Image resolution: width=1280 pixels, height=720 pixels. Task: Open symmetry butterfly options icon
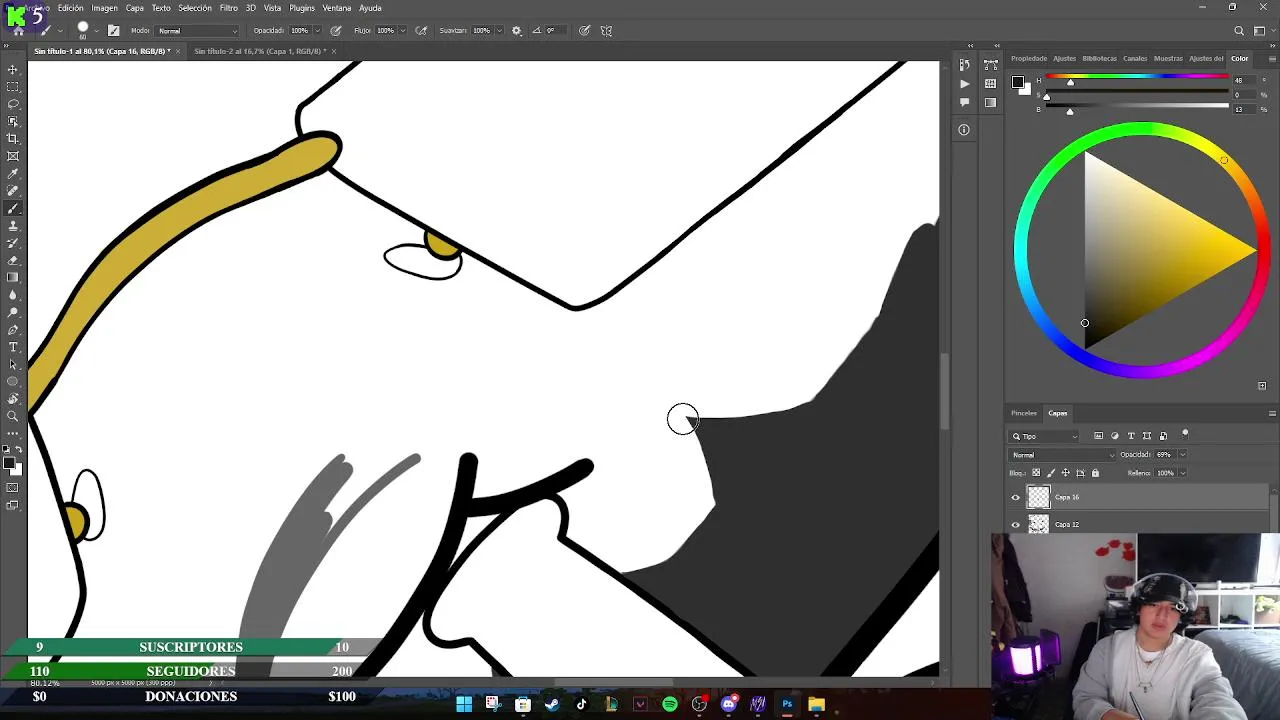click(x=606, y=31)
